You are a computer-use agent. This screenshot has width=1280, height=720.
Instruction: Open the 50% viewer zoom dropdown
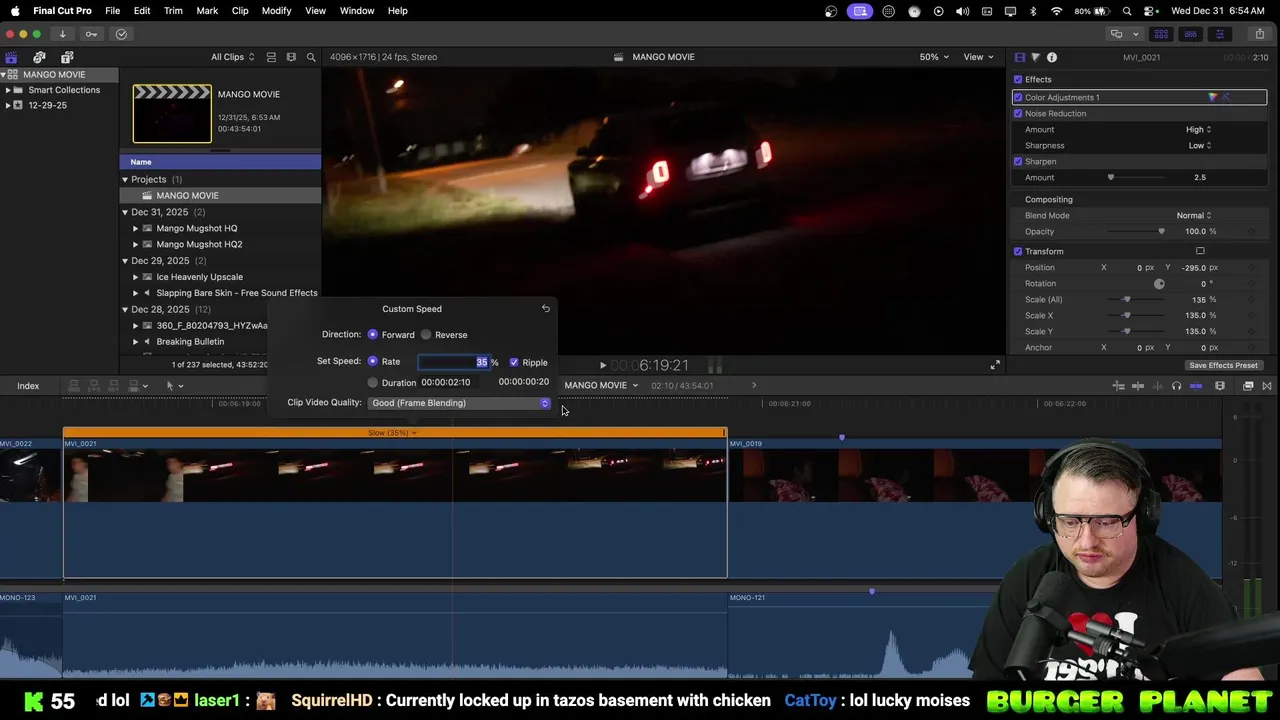click(x=934, y=57)
